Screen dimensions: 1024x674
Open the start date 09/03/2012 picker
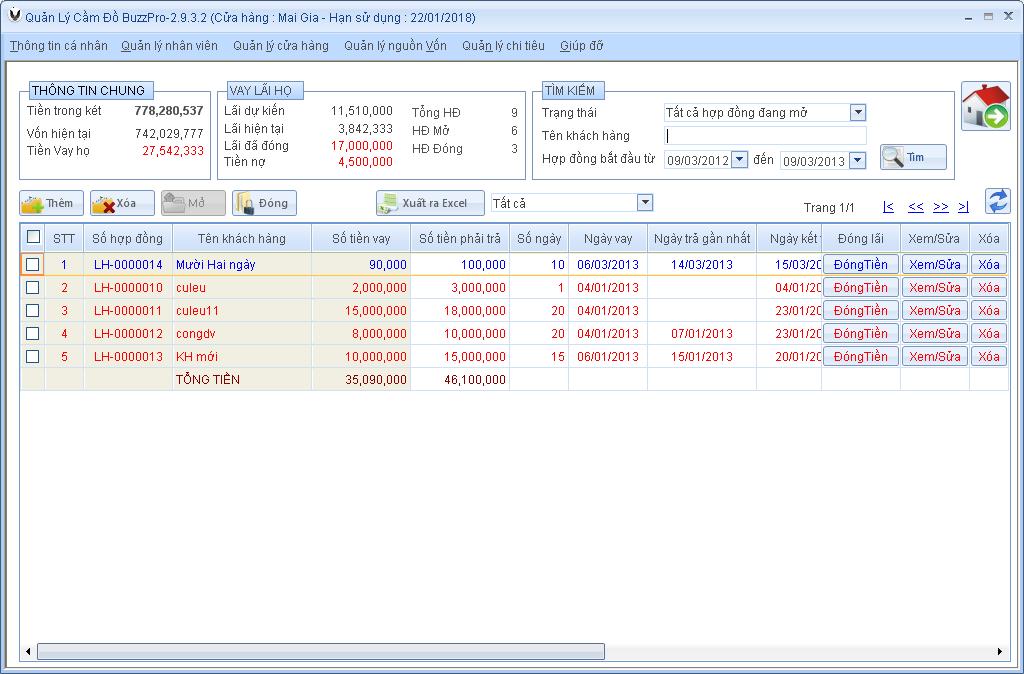(739, 159)
